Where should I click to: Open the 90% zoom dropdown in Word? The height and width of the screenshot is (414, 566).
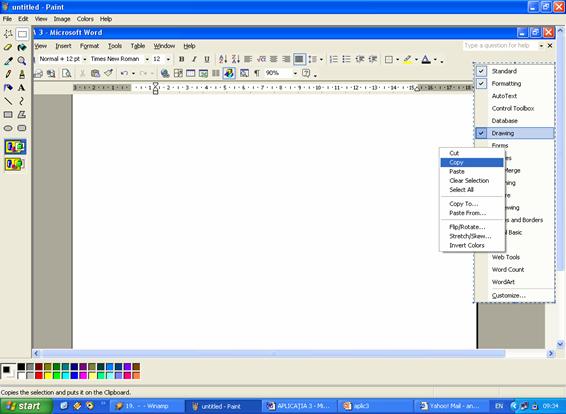pyautogui.click(x=295, y=73)
